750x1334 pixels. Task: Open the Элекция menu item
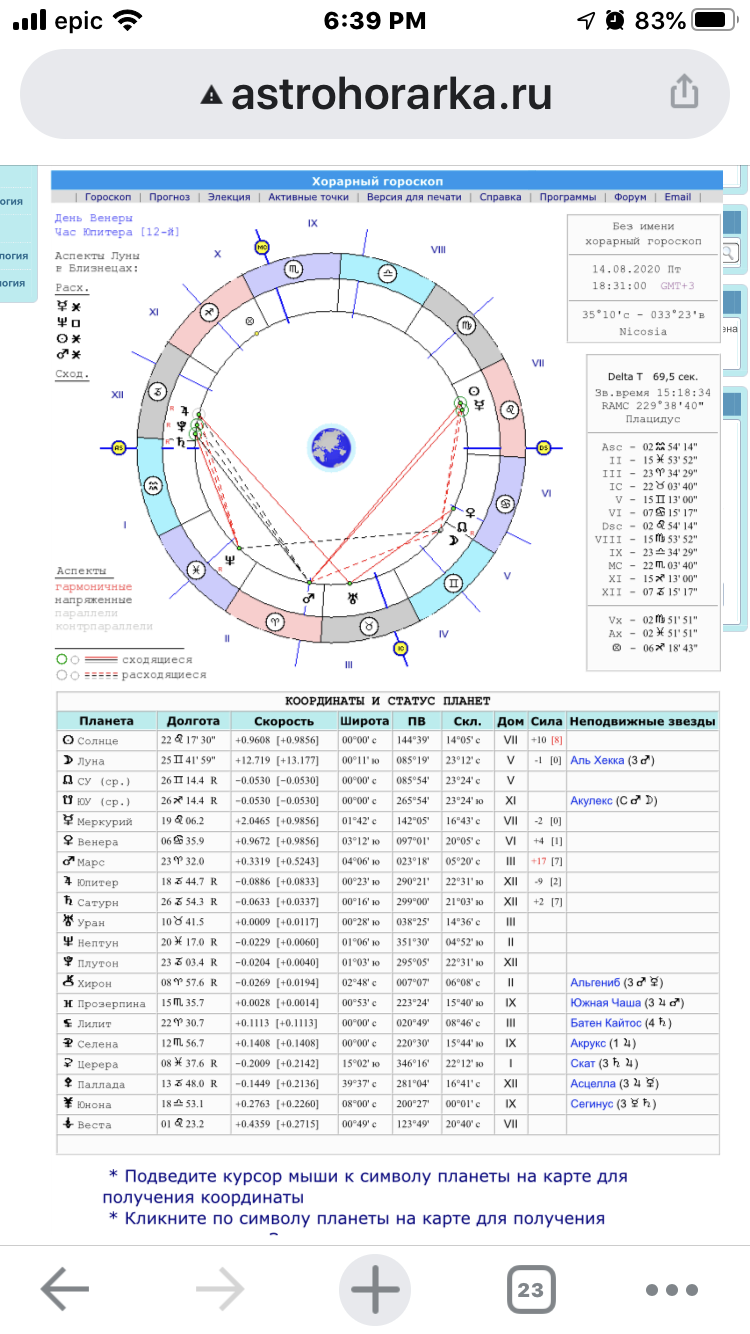click(x=230, y=197)
